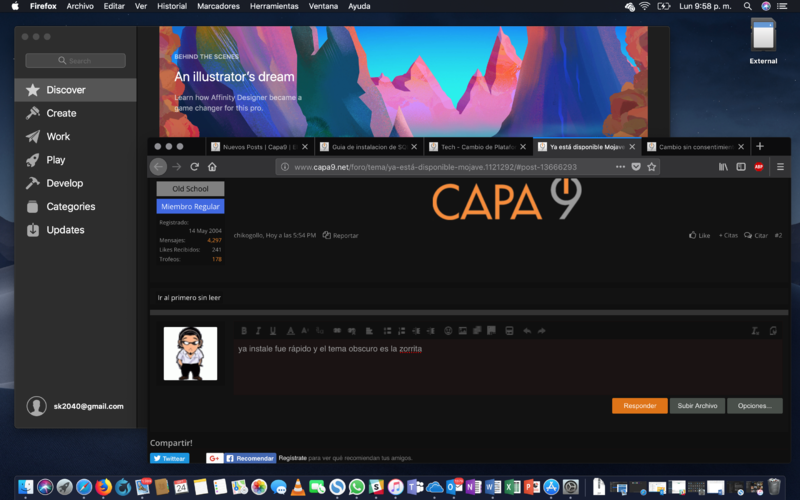Select Develop in App Store sidebar
Image resolution: width=800 pixels, height=500 pixels.
click(76, 183)
